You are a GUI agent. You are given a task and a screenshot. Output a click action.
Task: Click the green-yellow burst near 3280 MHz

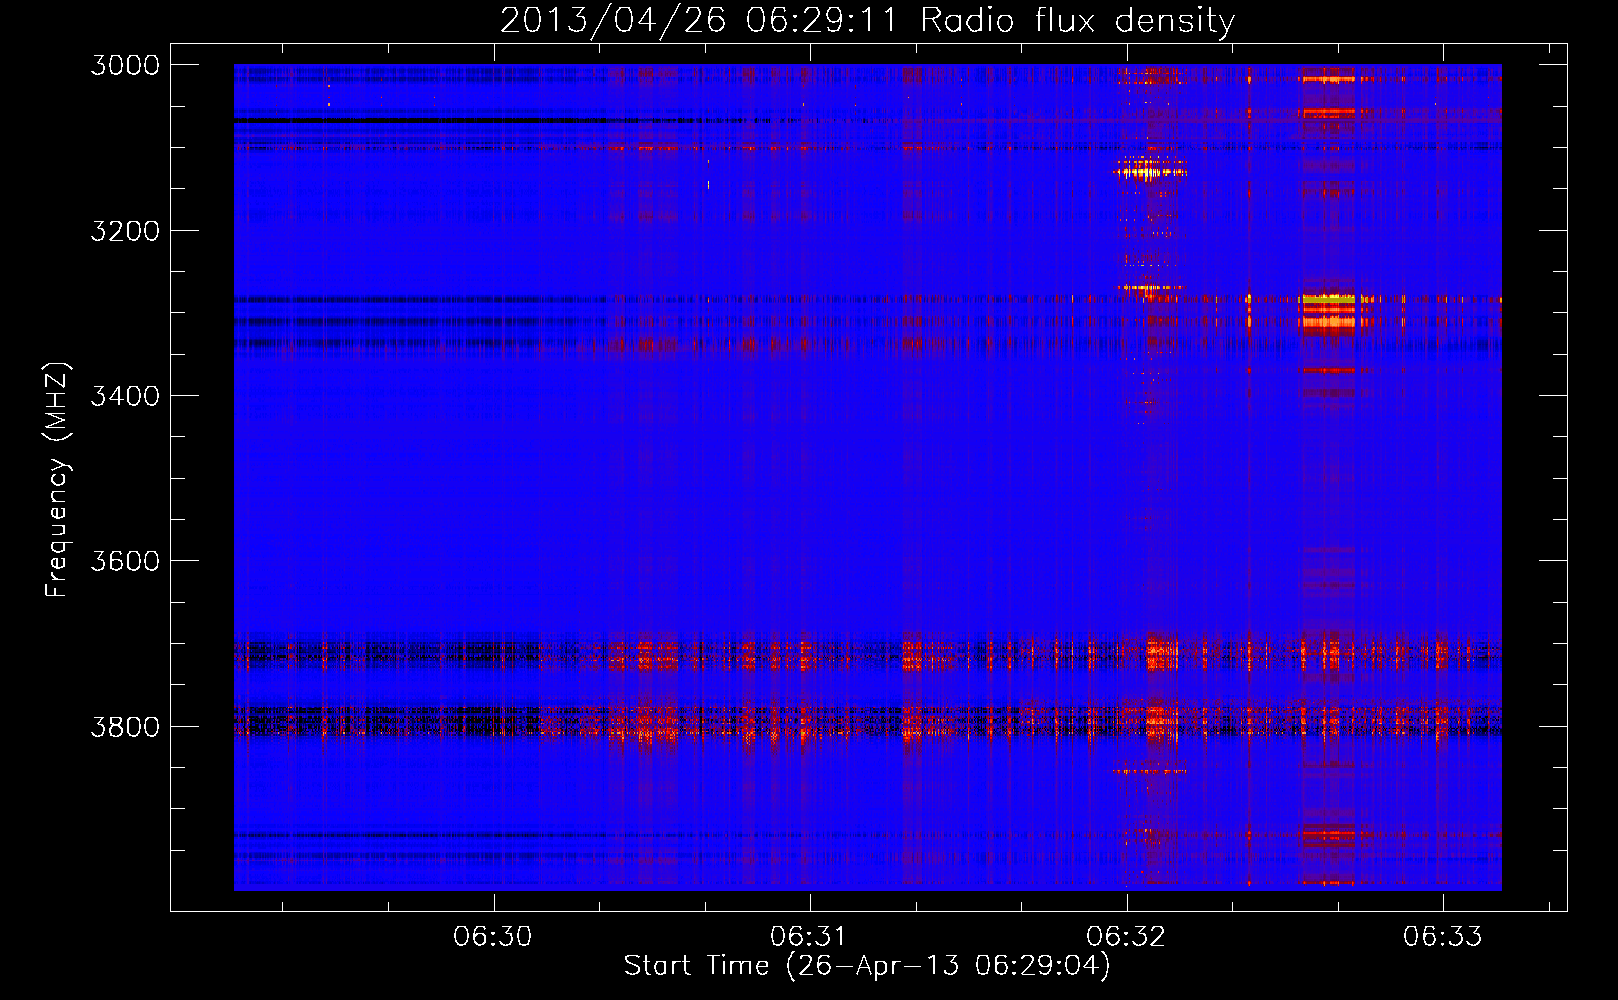(1328, 298)
